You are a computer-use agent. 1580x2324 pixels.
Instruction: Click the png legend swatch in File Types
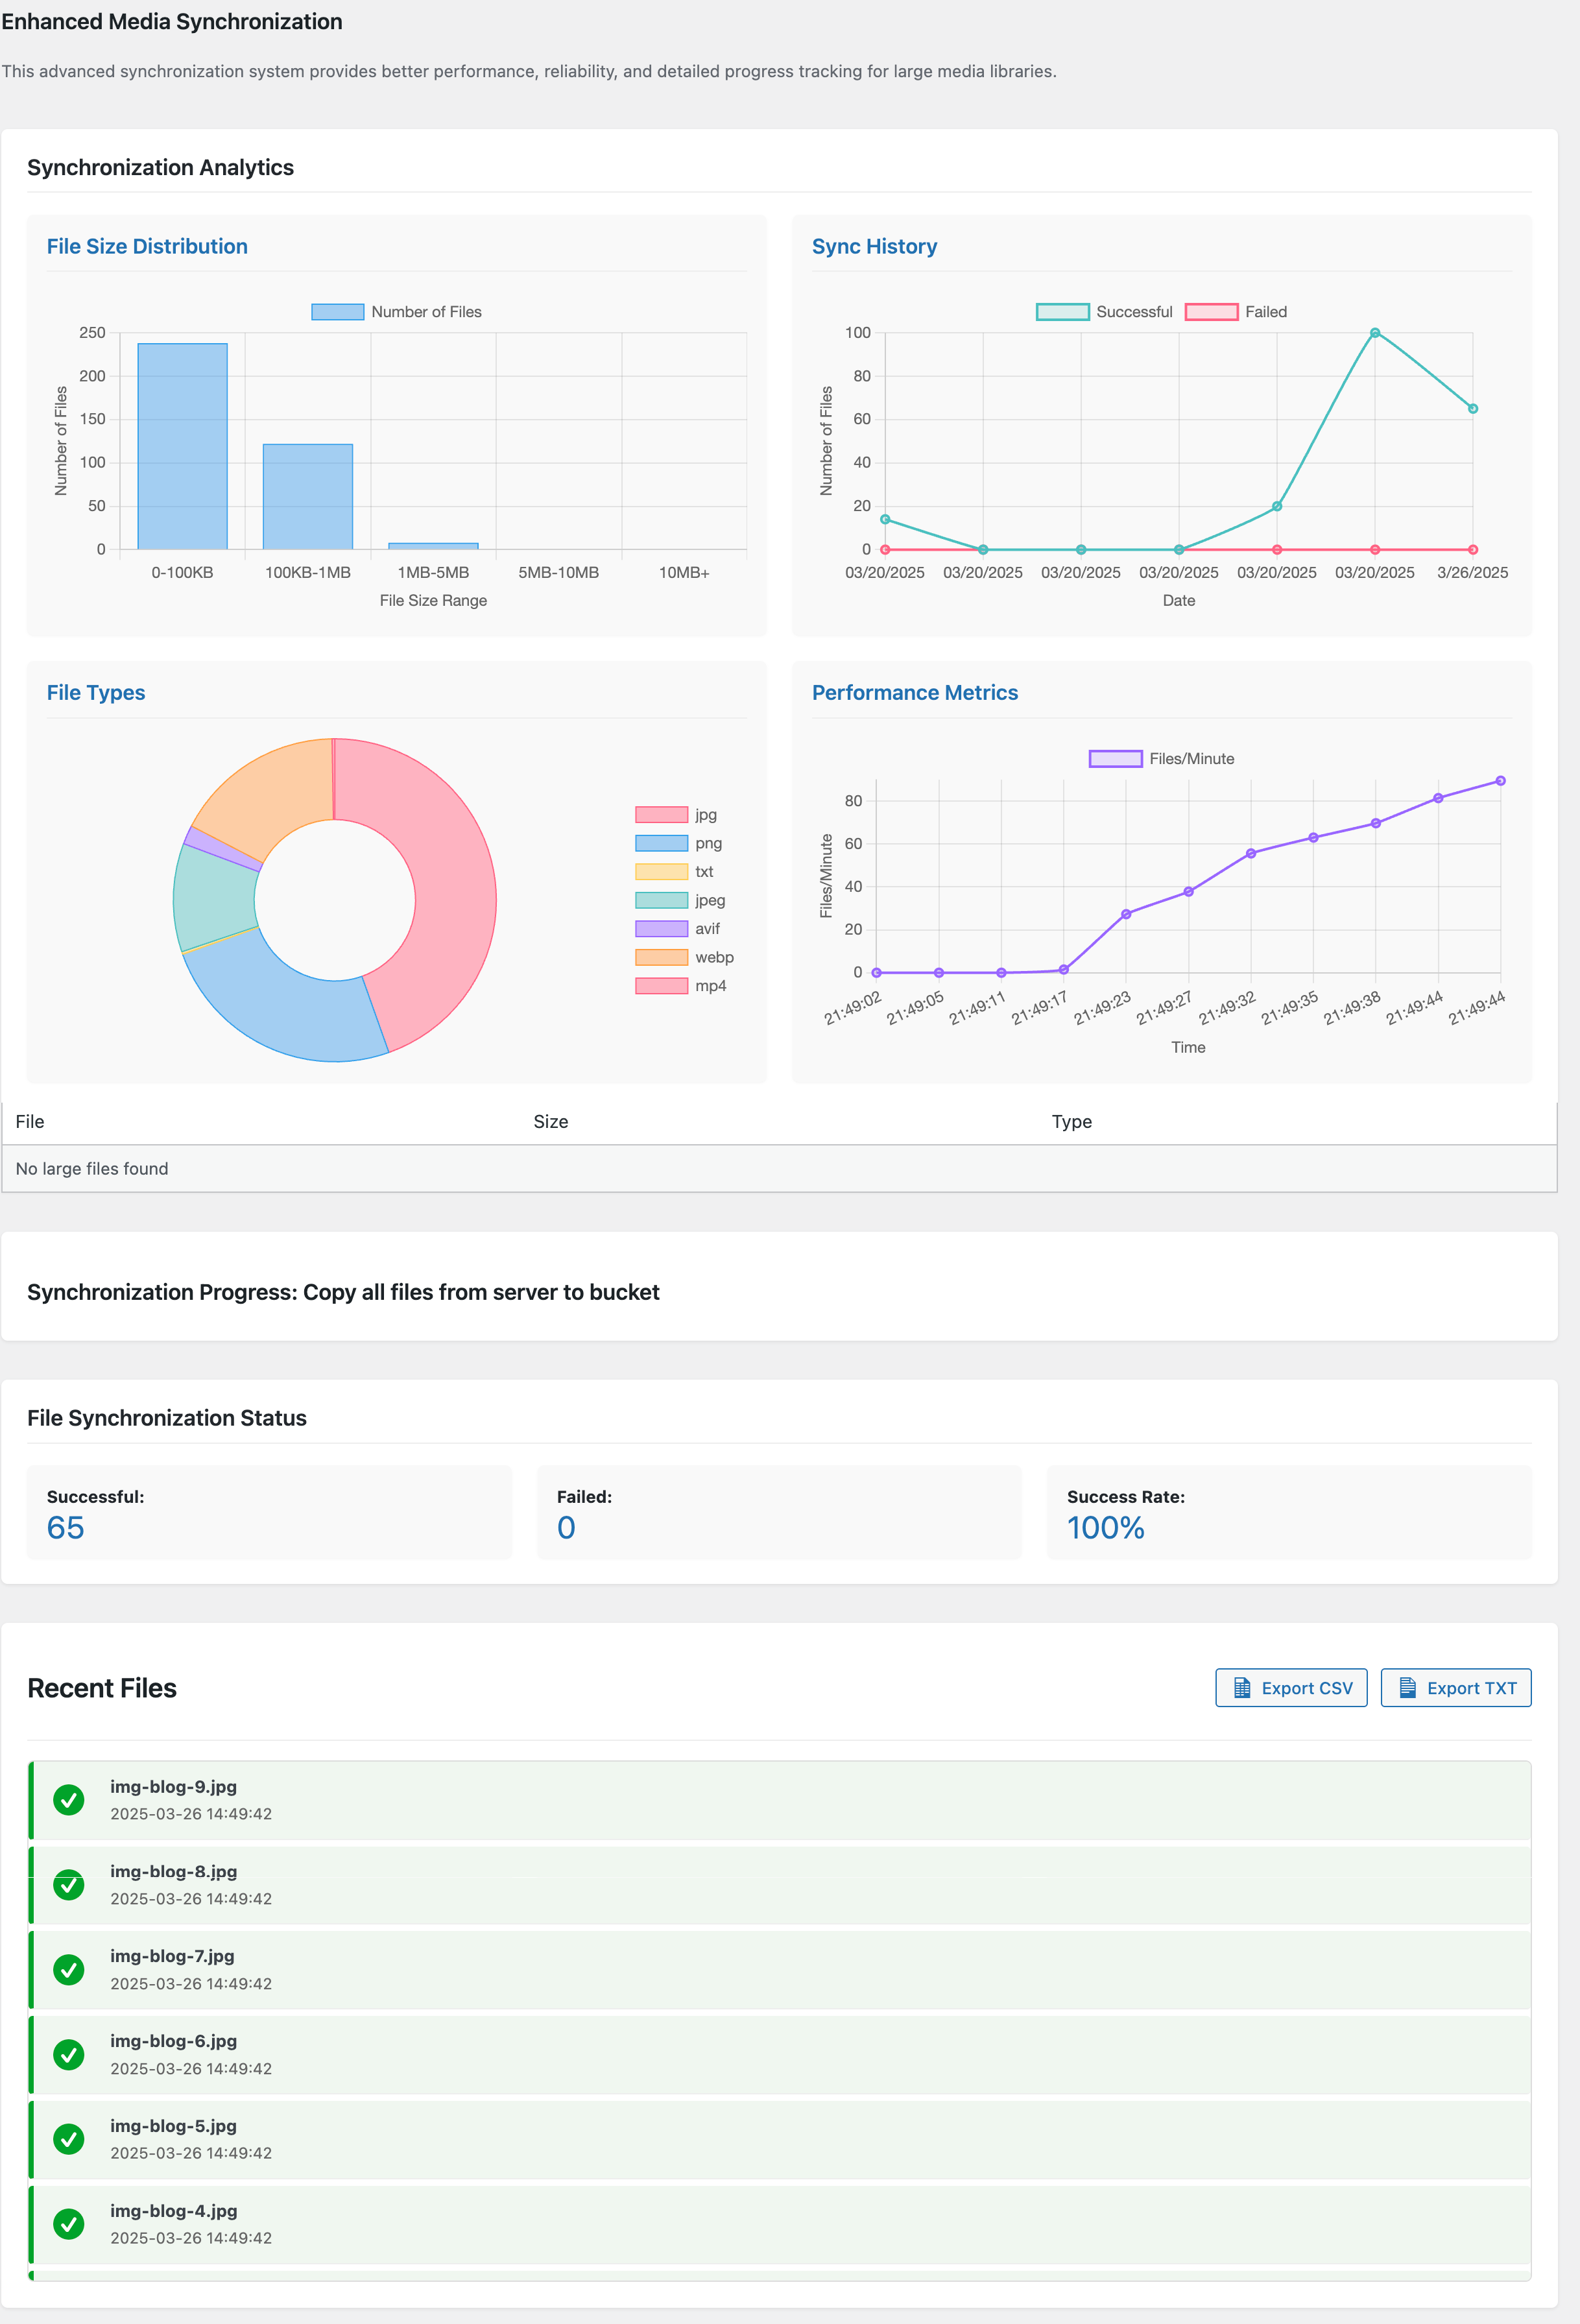(661, 843)
